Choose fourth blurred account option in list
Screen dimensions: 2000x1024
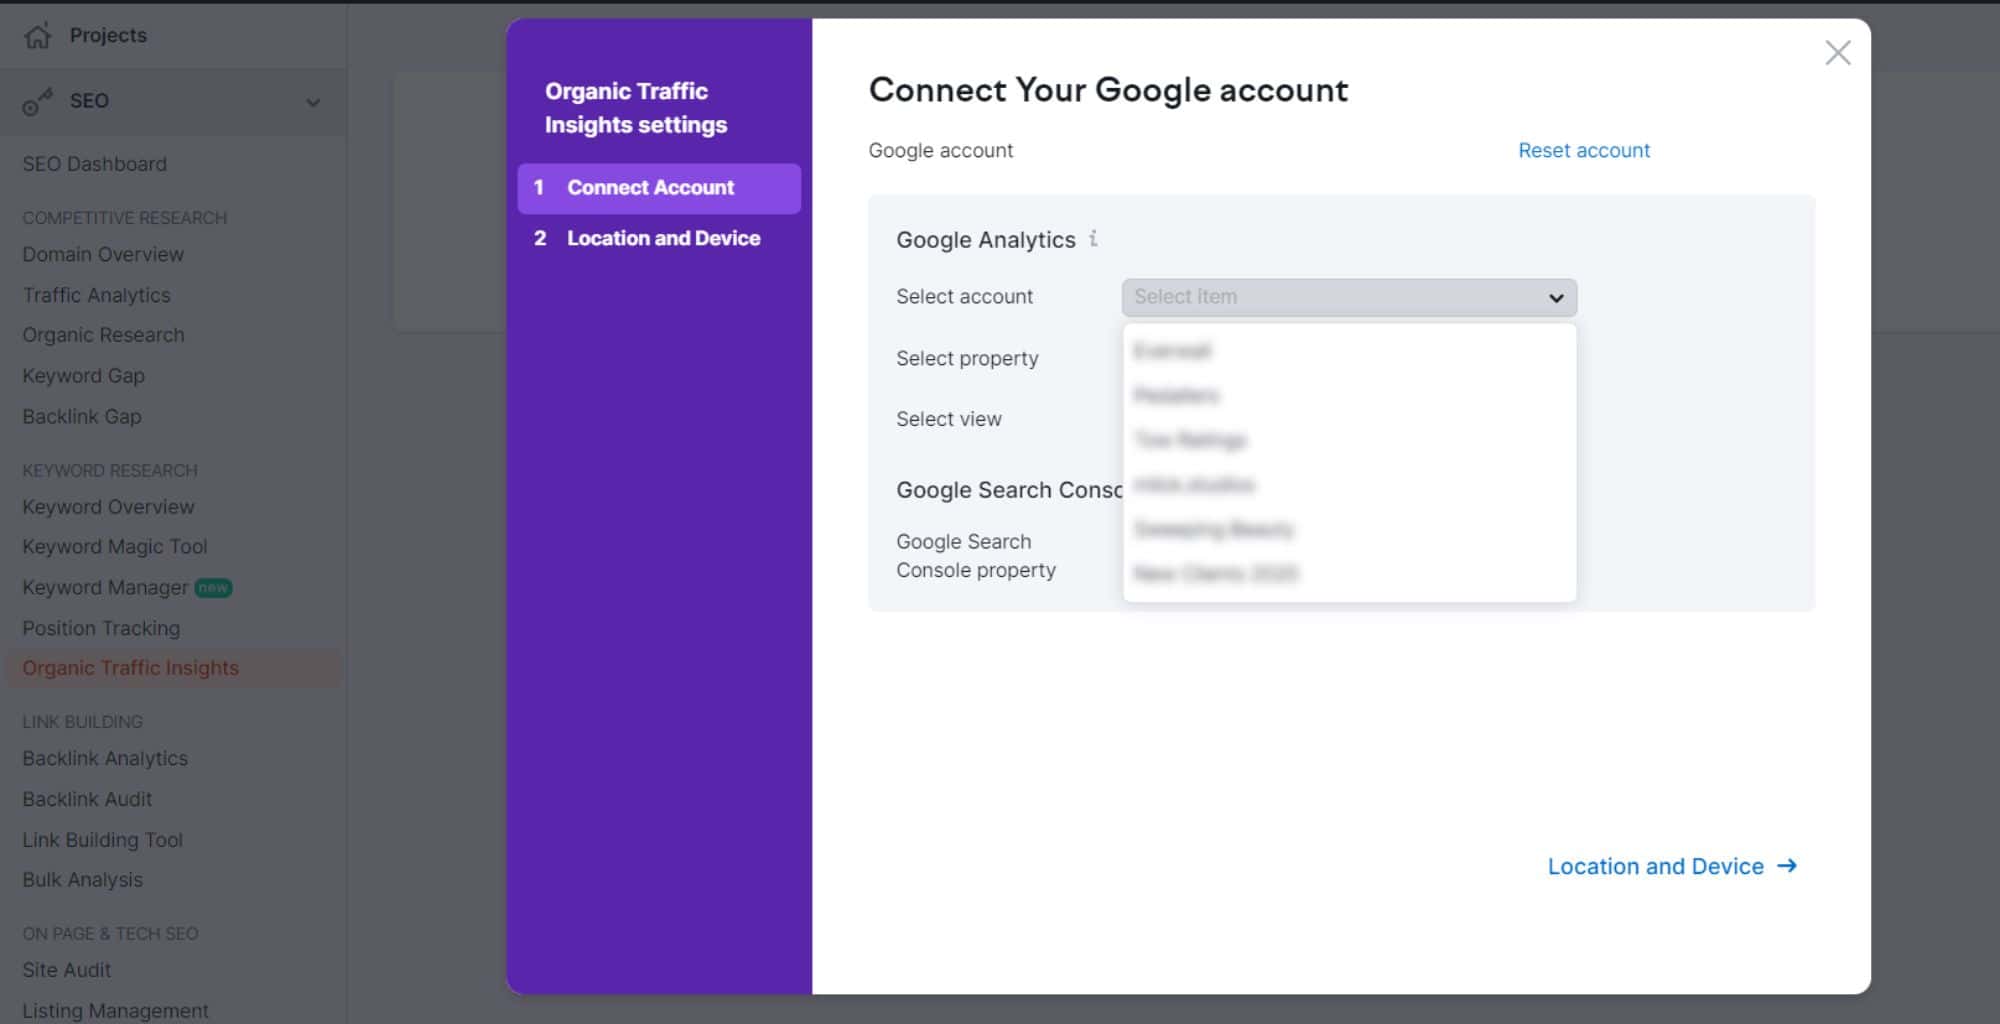pos(1349,485)
